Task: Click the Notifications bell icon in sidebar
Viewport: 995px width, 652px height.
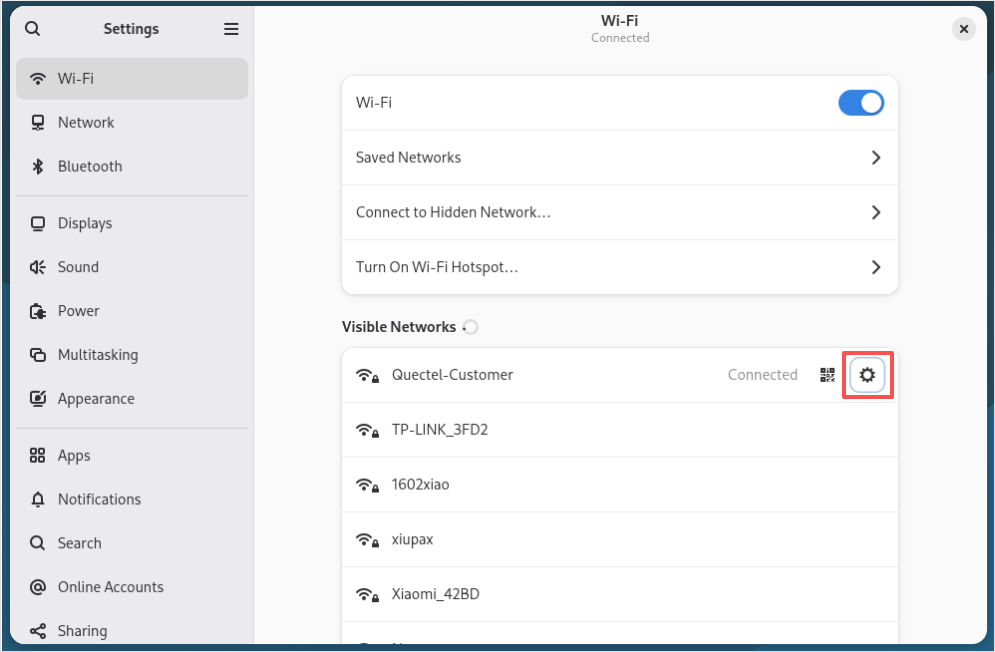Action: [38, 499]
